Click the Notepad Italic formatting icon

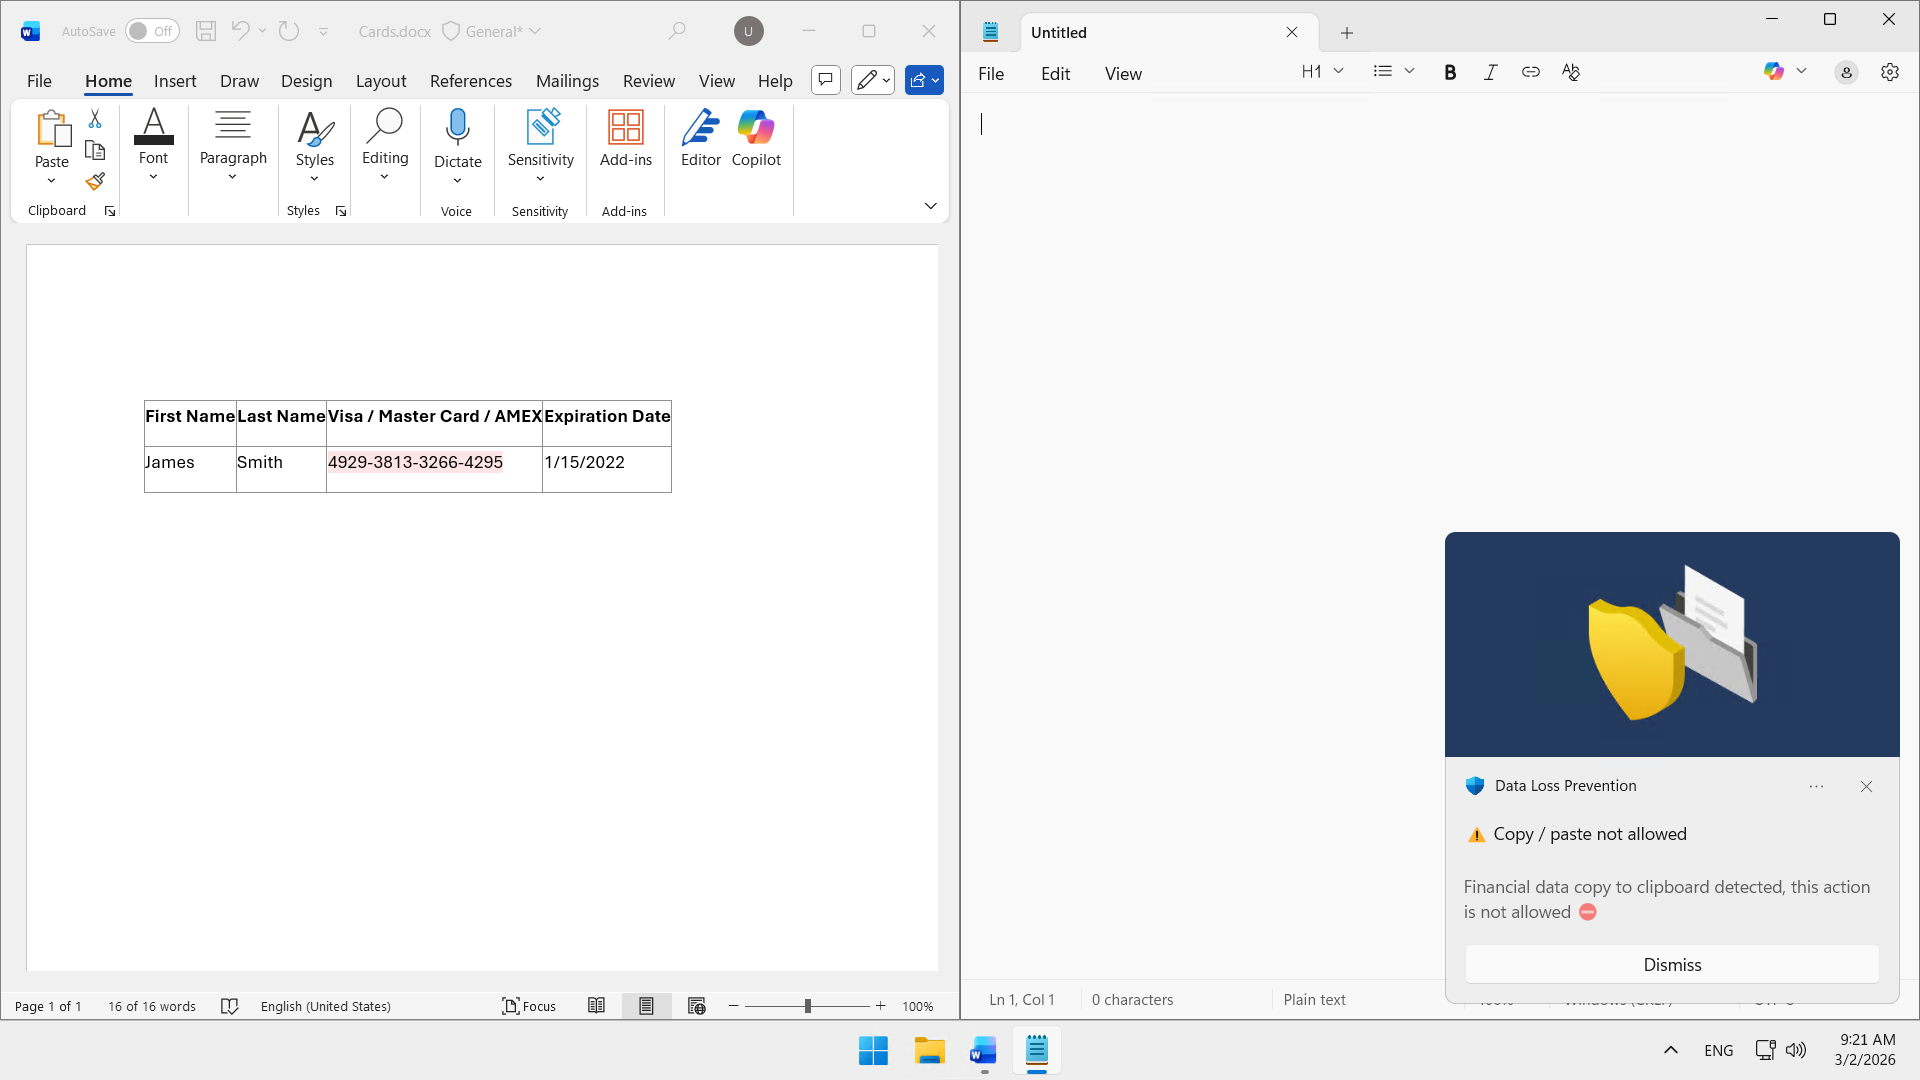[1490, 72]
